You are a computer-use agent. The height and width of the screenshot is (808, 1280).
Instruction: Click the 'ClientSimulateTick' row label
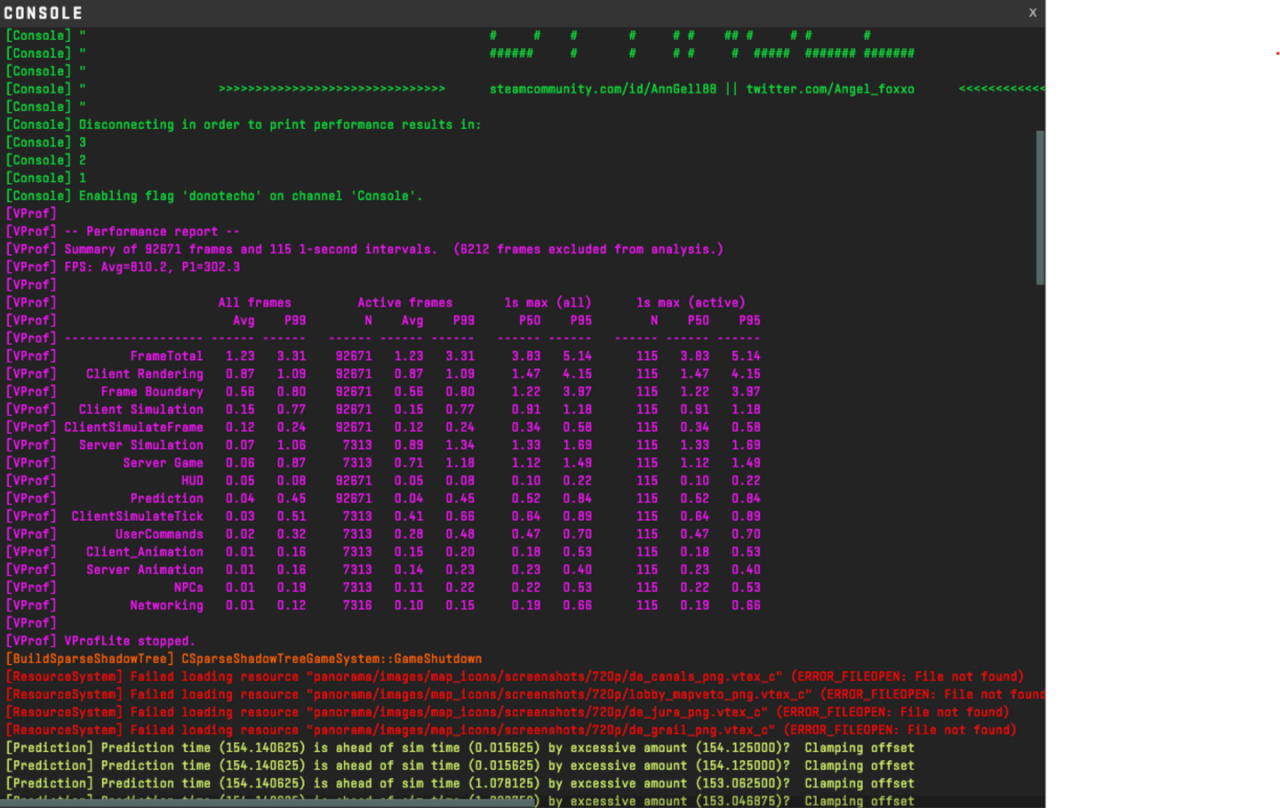(x=137, y=516)
